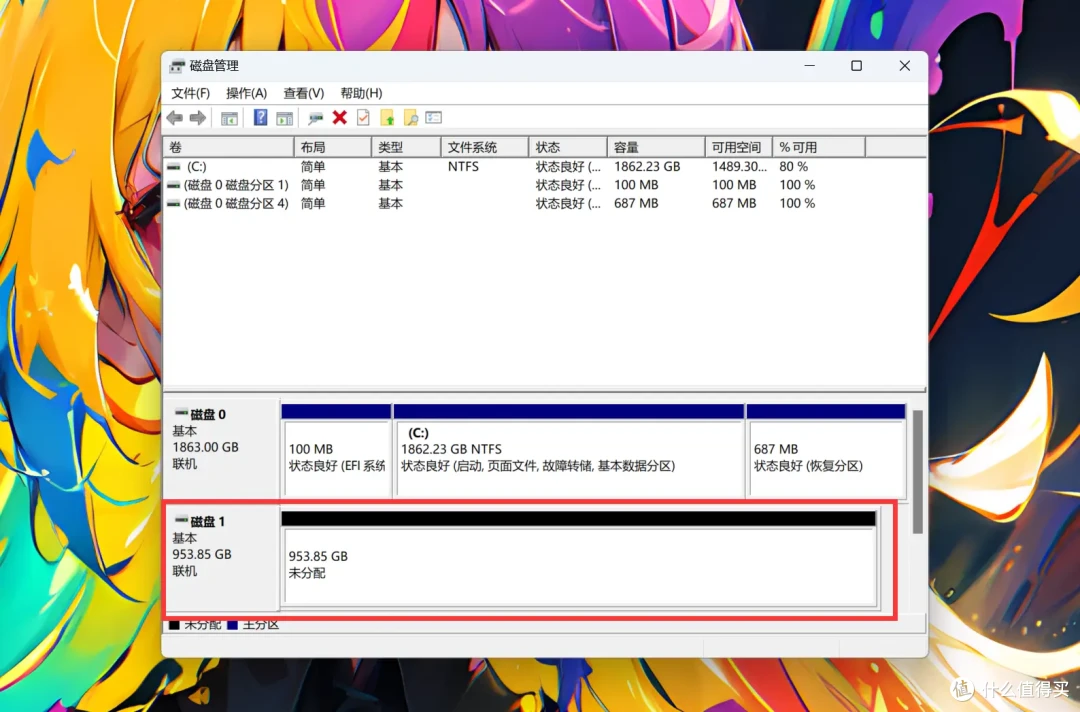The width and height of the screenshot is (1080, 712).
Task: Select the 磁盘 0 磁盘分区 1 volume row
Action: coord(544,185)
